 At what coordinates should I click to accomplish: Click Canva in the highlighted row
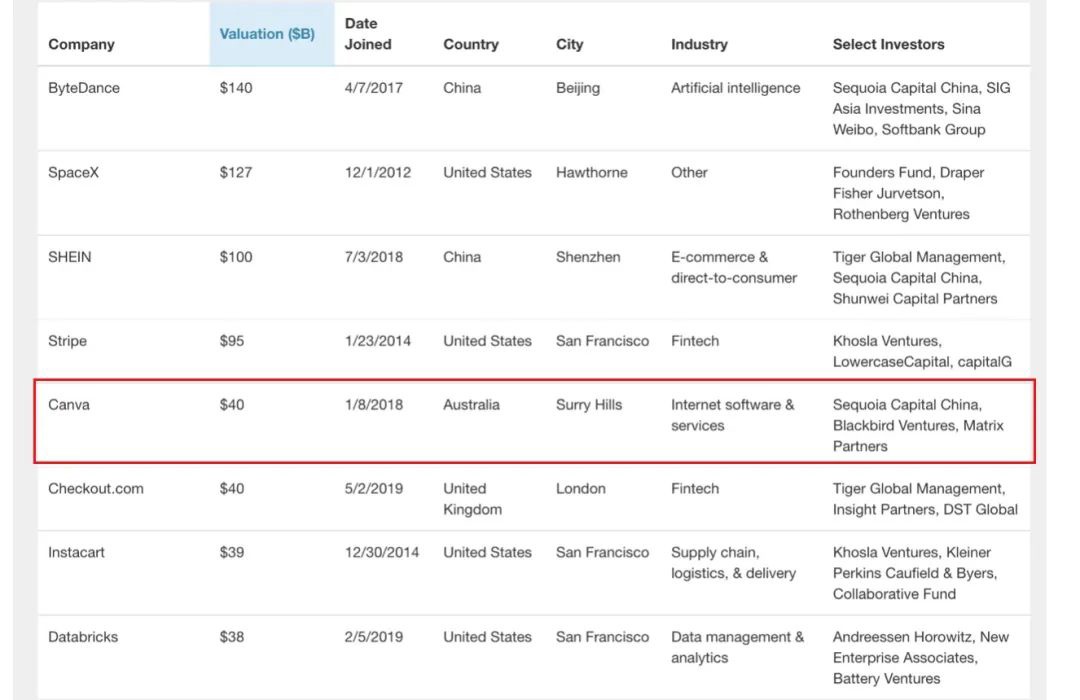point(69,404)
